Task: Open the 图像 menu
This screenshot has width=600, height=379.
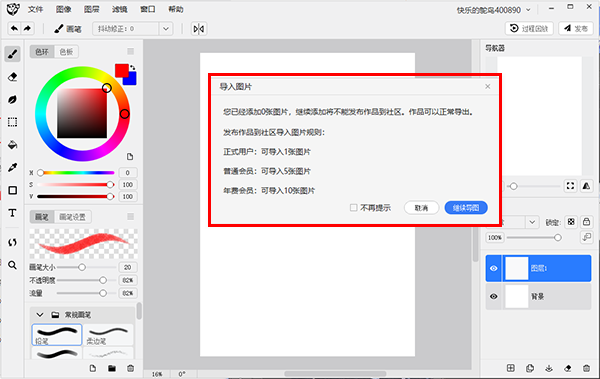Action: 64,9
